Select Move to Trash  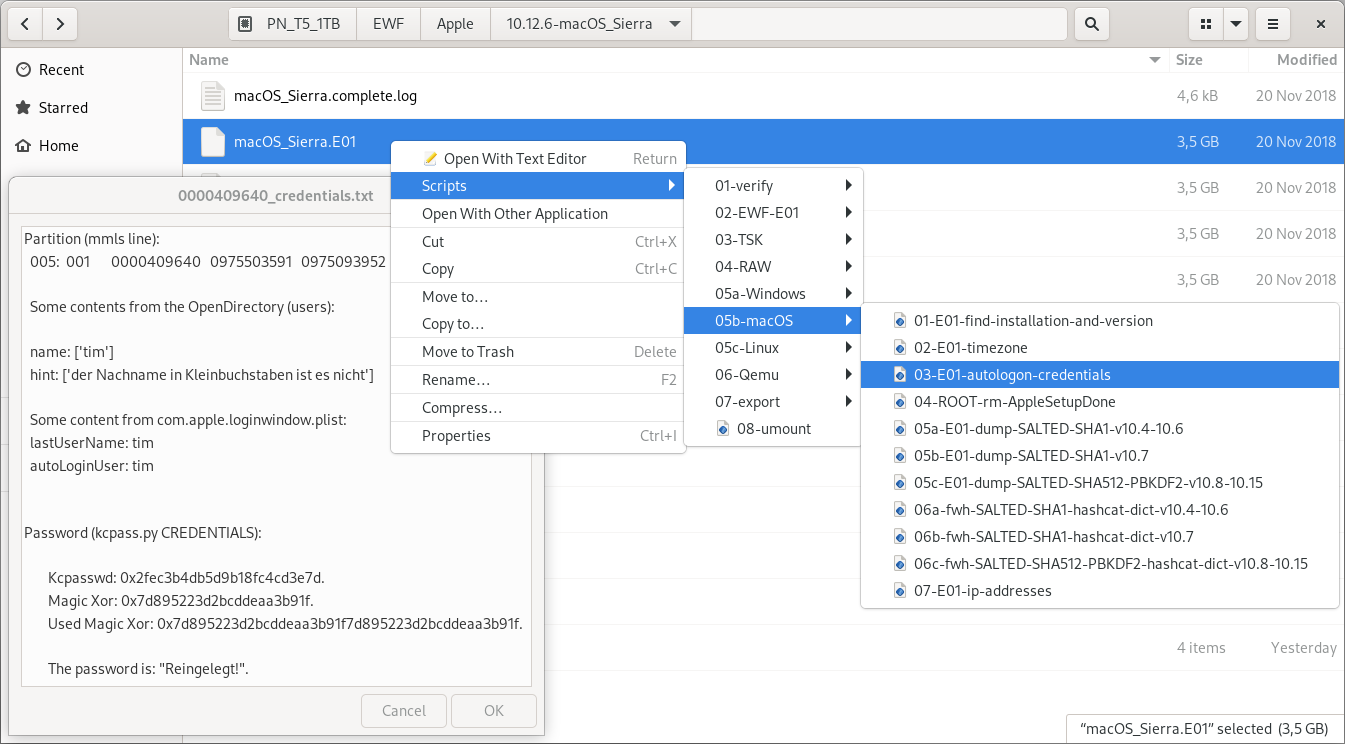(x=538, y=352)
